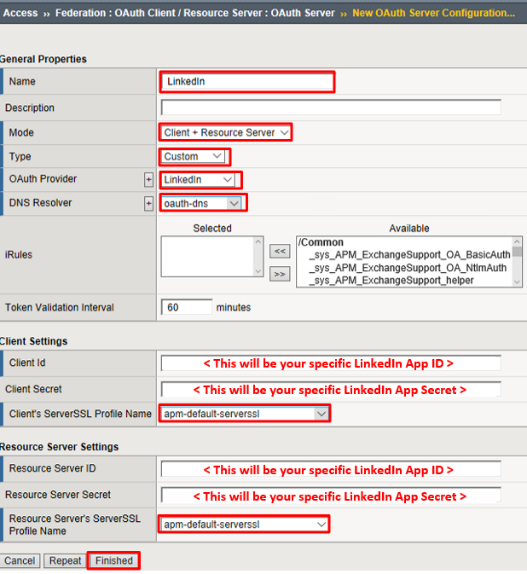
Task: Open the Client's ServerSSL Profile Name dropdown
Action: tap(245, 414)
